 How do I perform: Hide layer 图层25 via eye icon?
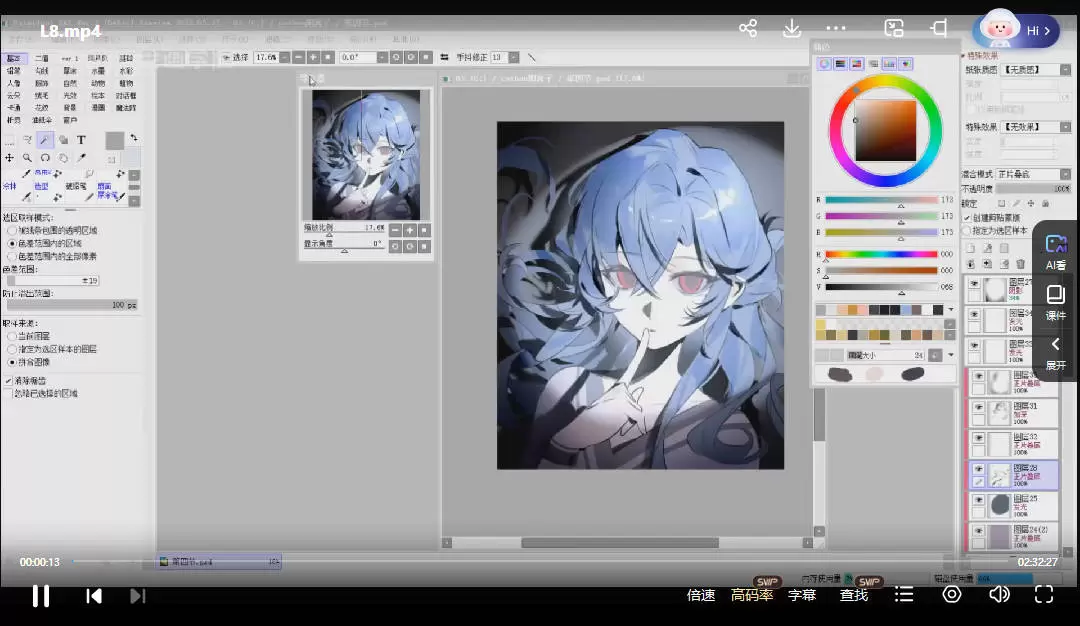pos(978,500)
